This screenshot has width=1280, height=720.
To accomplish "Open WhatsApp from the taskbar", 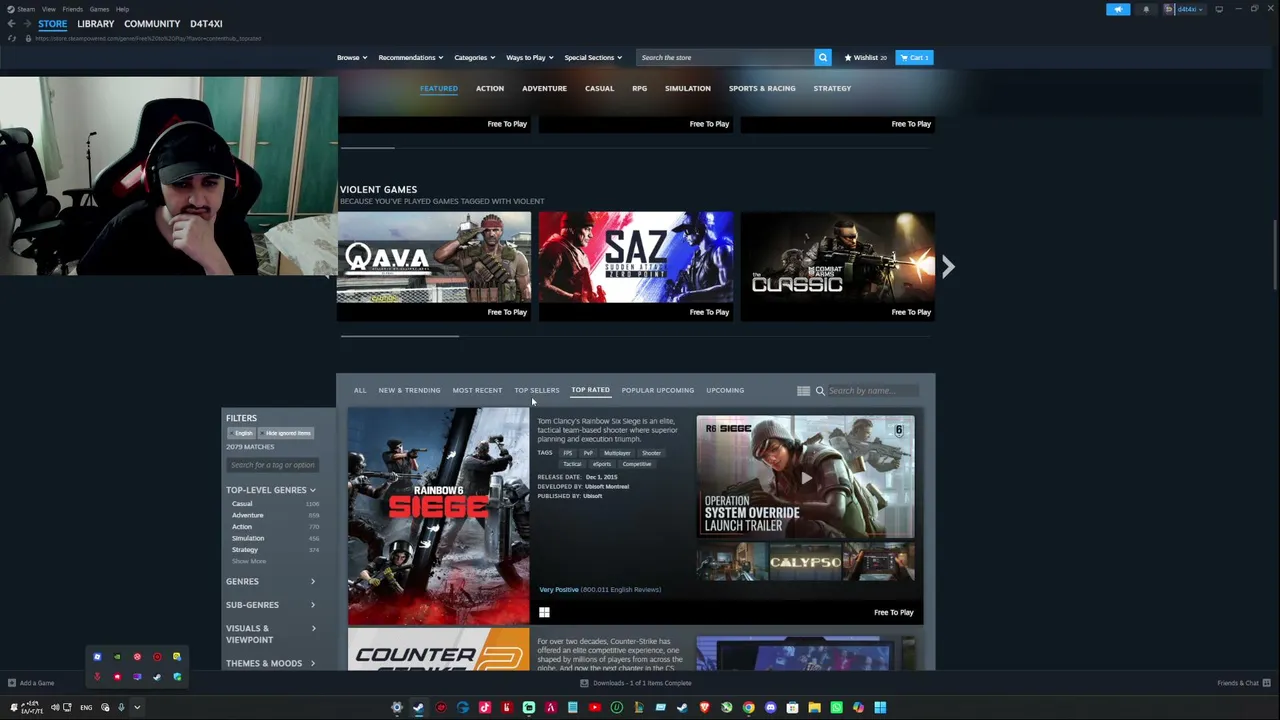I will click(x=837, y=708).
